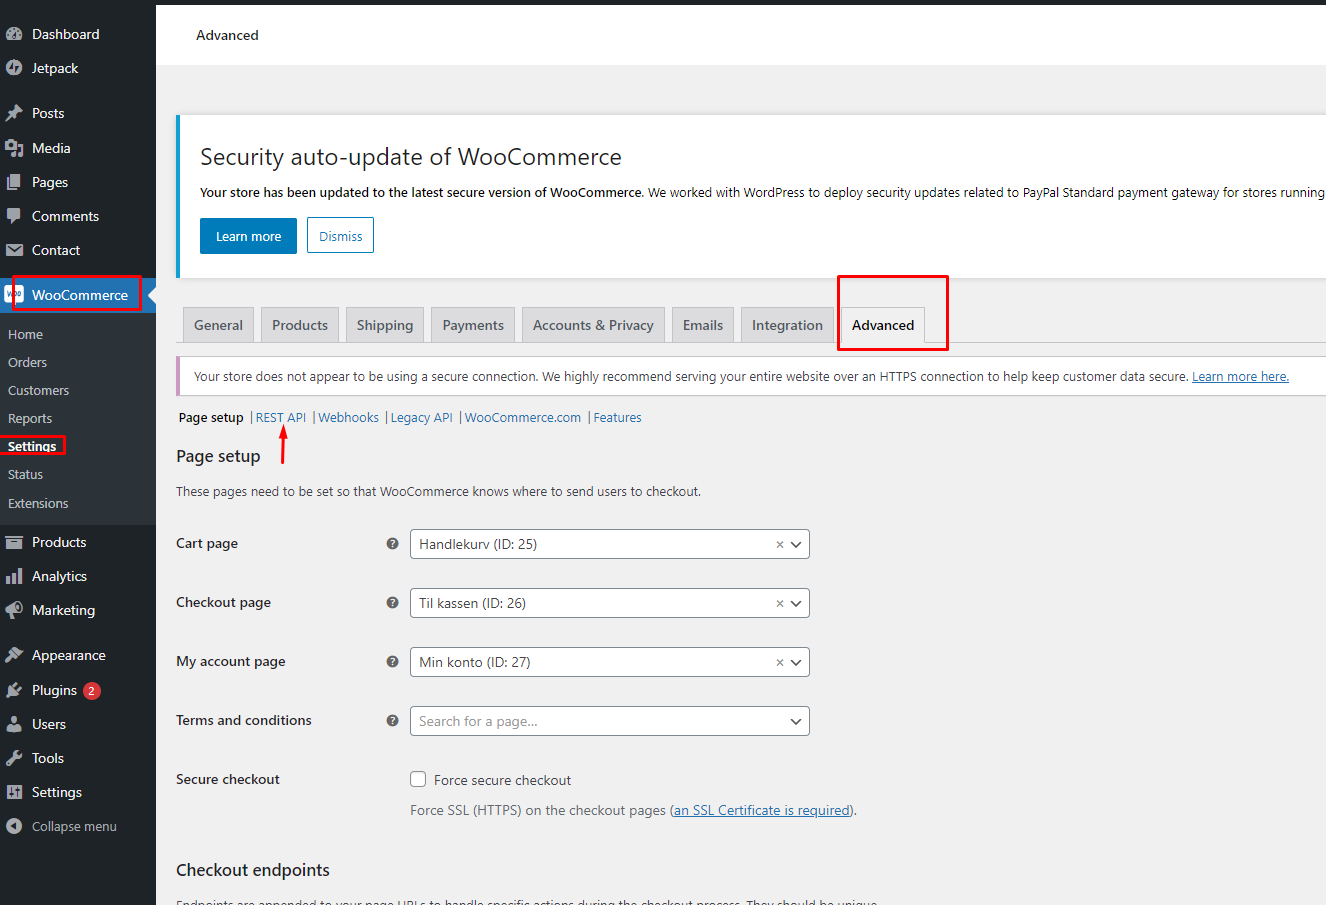Switch to the Integration tab
Image resolution: width=1326 pixels, height=905 pixels.
click(x=787, y=325)
